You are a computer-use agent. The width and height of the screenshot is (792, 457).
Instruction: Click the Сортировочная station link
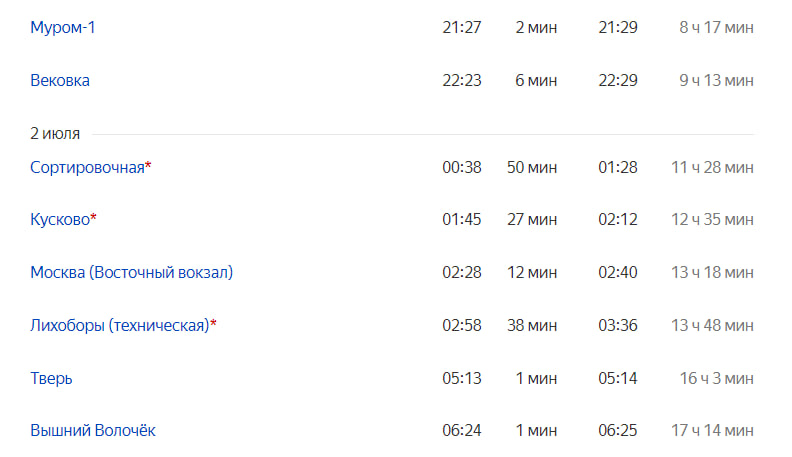(x=87, y=167)
